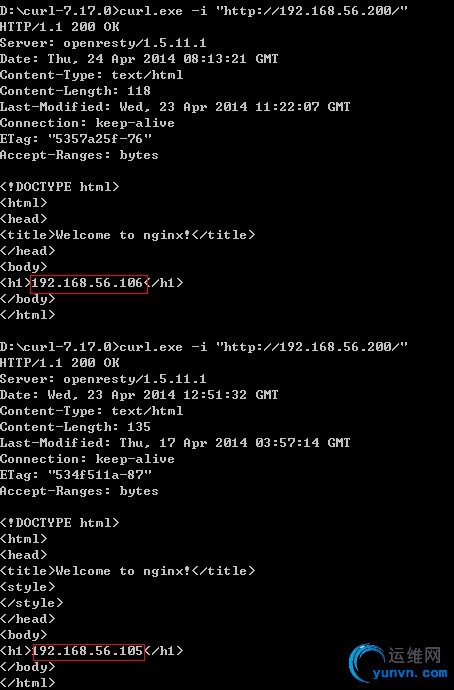Click the highlighted 192.168.56.106 address
Image resolution: width=454 pixels, height=690 pixels.
click(88, 283)
